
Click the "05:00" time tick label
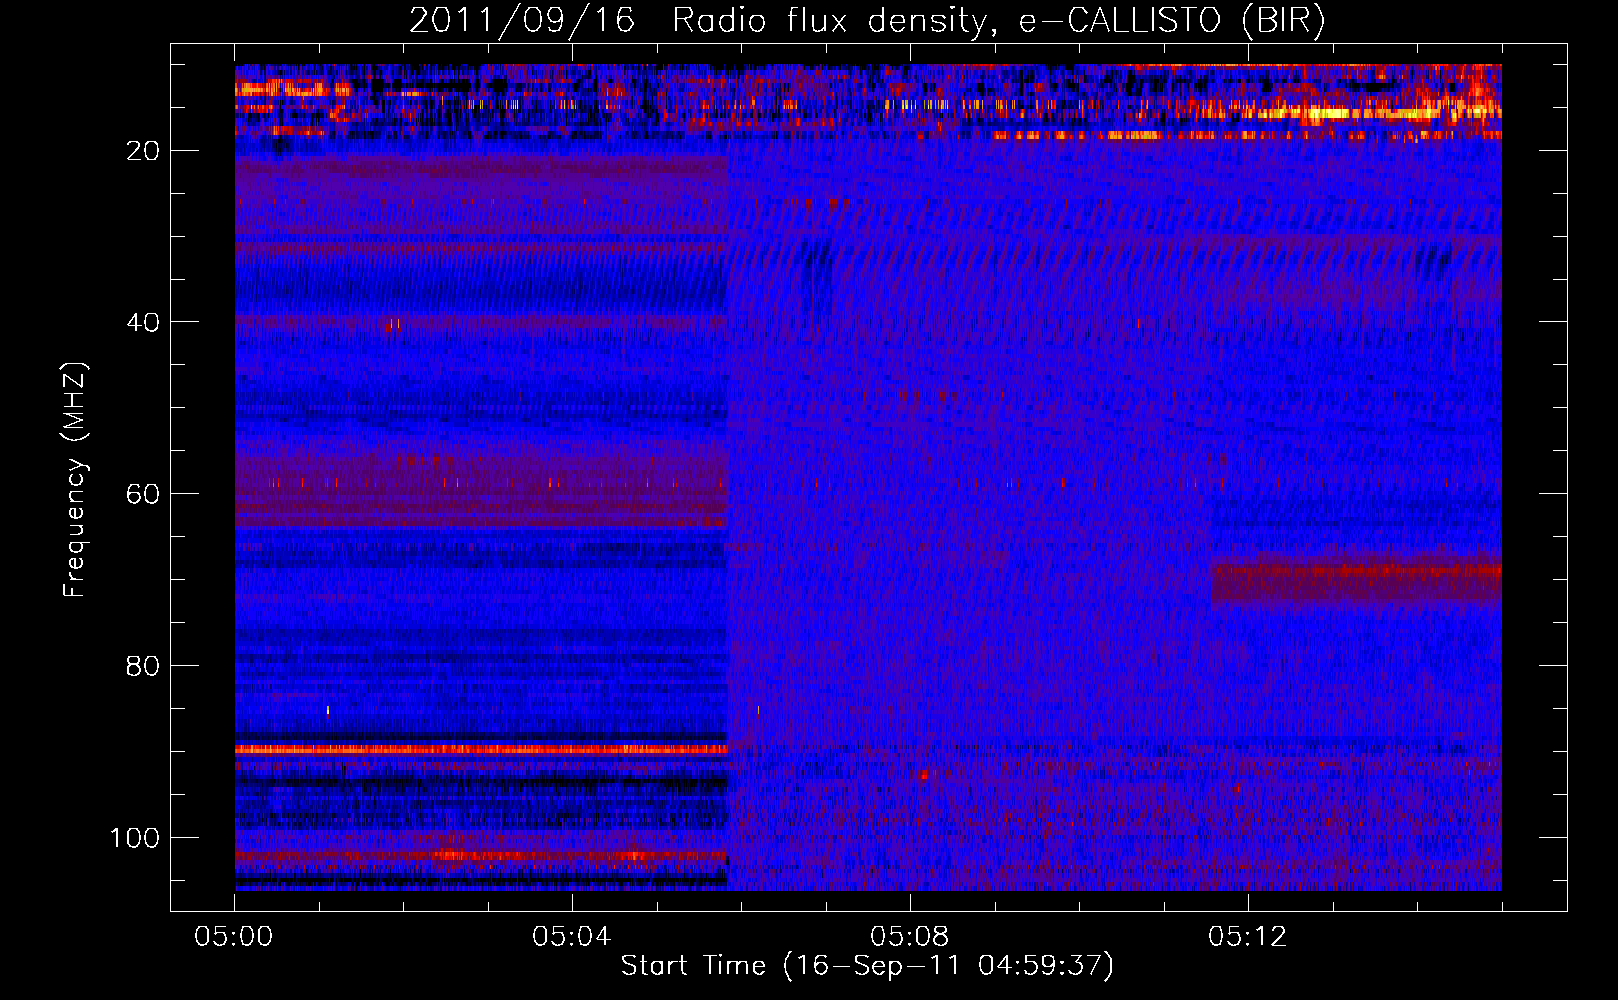(234, 937)
